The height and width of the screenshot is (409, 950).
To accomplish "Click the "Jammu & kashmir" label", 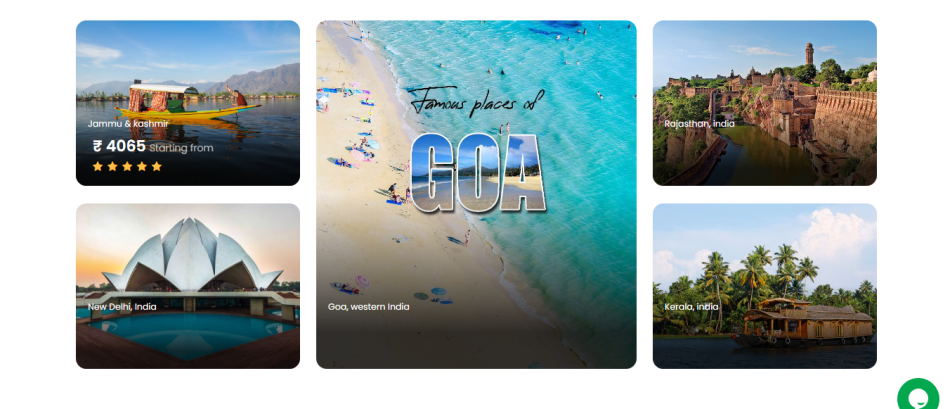I will [x=128, y=124].
